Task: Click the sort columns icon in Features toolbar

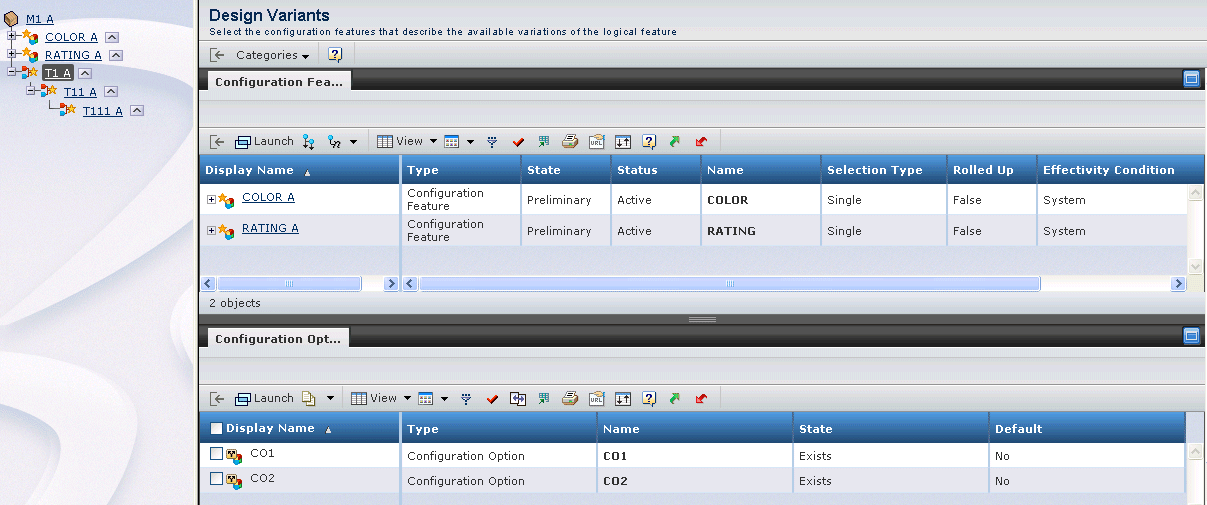Action: [623, 142]
